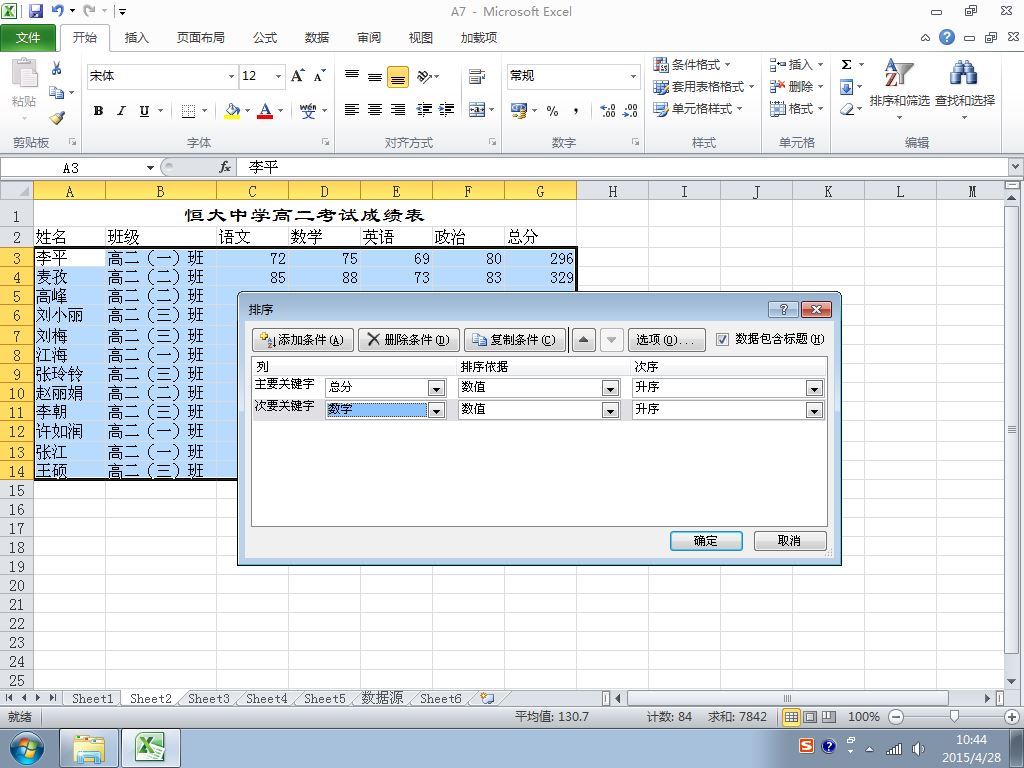Toggle Top Align vertical alignment
This screenshot has height=768, width=1024.
(352, 76)
